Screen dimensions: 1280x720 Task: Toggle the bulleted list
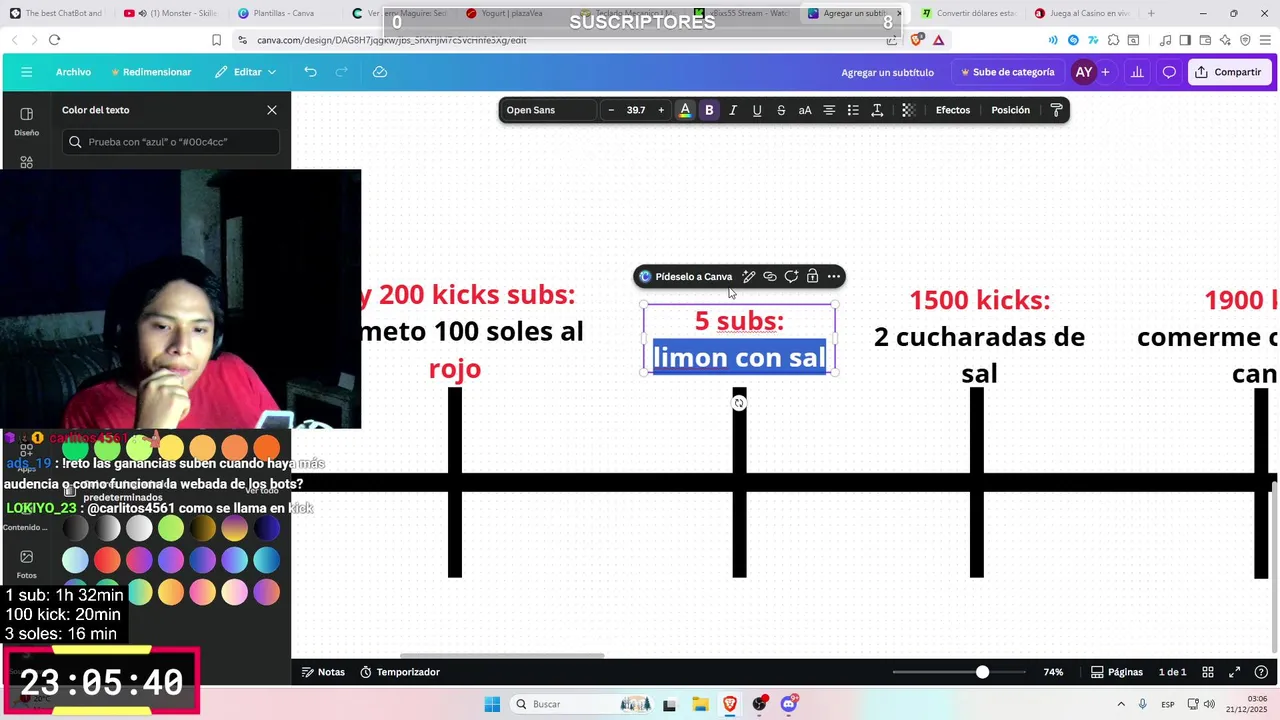(853, 110)
